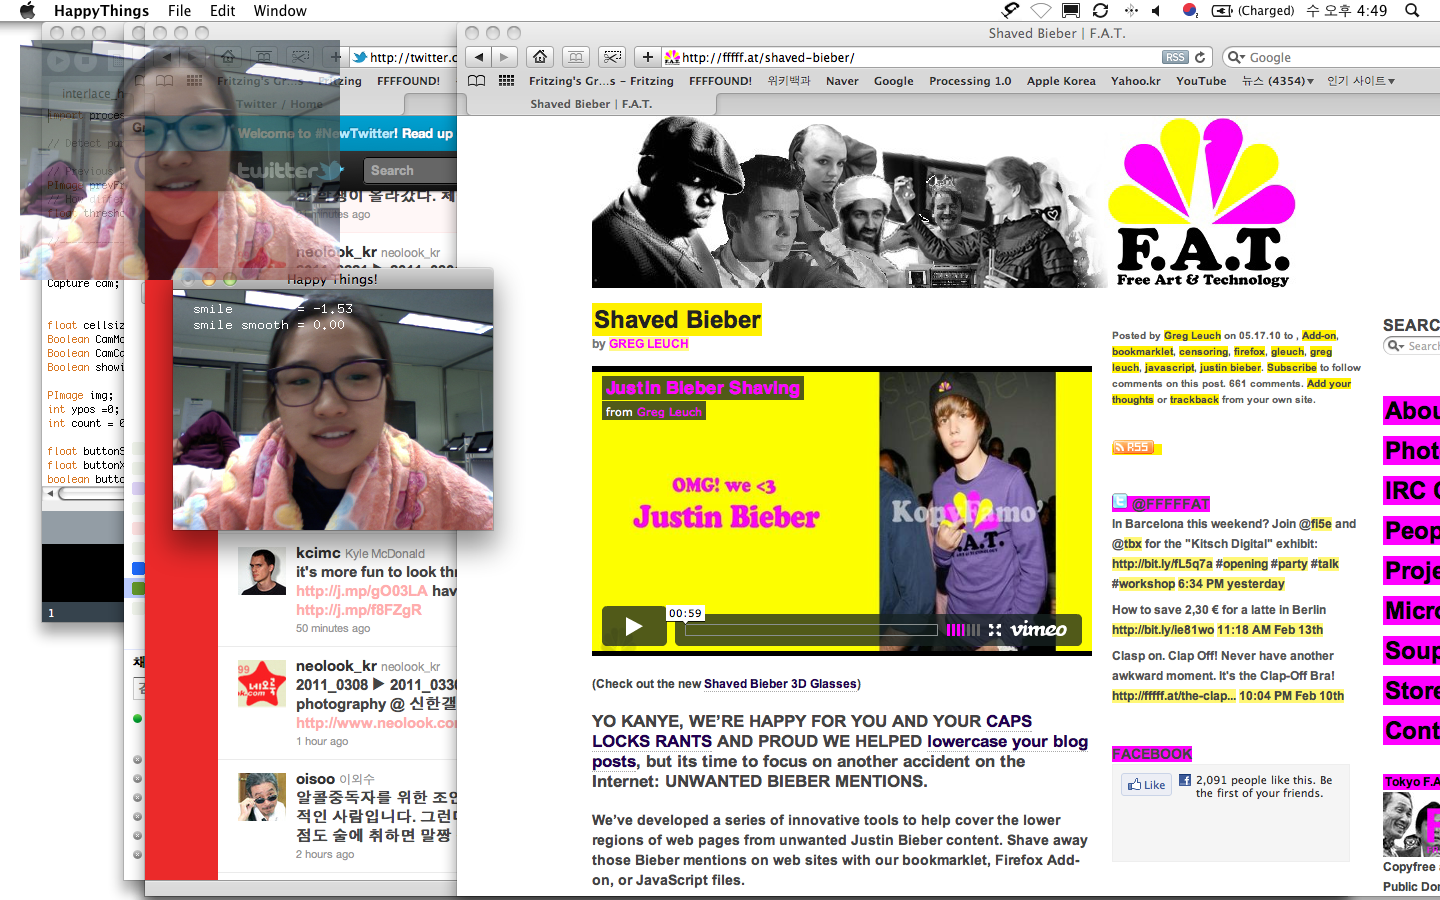The height and width of the screenshot is (900, 1440).
Task: Enter fullscreen on the Vimeo player
Action: point(994,630)
